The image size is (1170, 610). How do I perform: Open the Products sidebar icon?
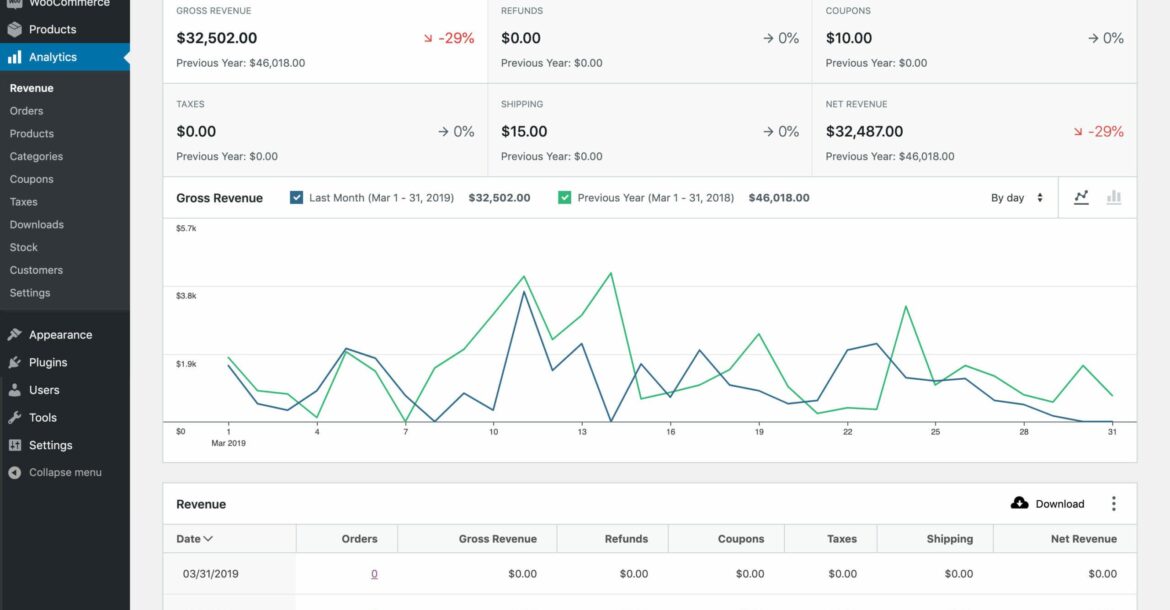[x=14, y=29]
